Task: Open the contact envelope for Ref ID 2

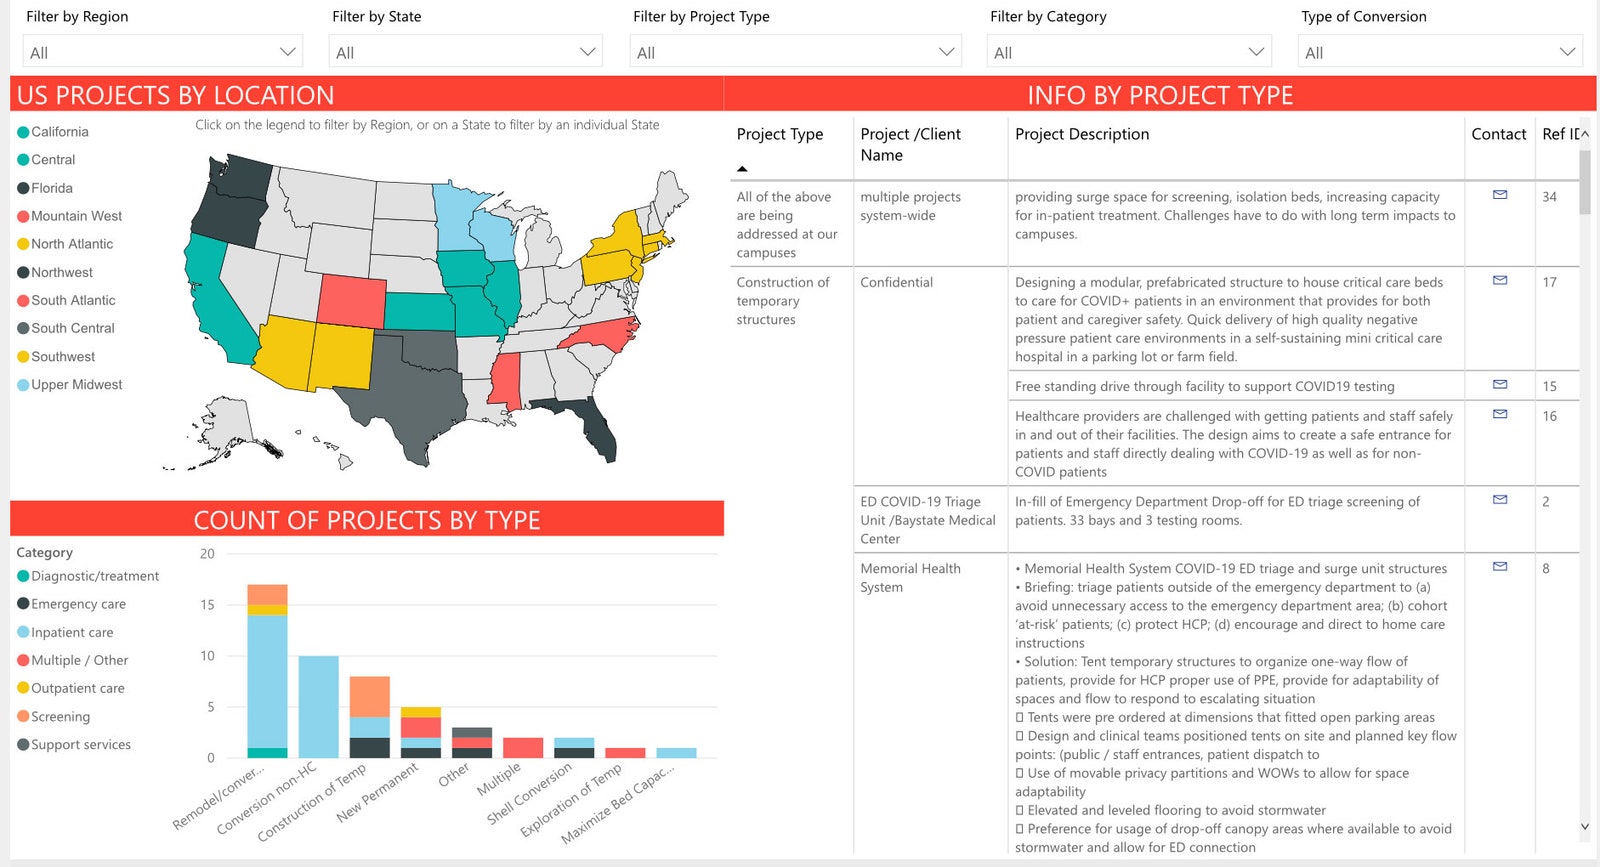Action: click(x=1500, y=499)
